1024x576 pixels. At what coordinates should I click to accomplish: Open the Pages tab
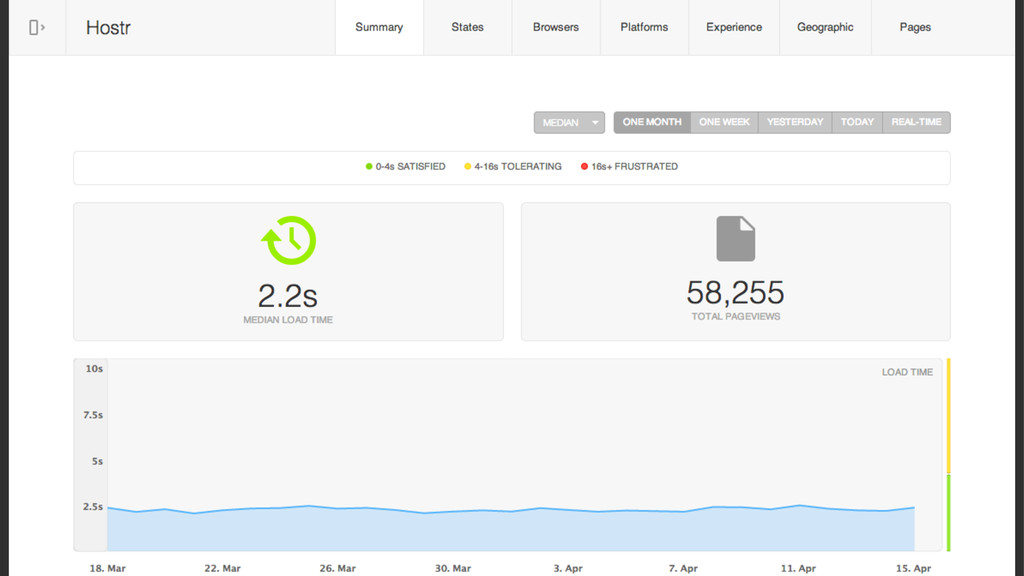pyautogui.click(x=915, y=27)
